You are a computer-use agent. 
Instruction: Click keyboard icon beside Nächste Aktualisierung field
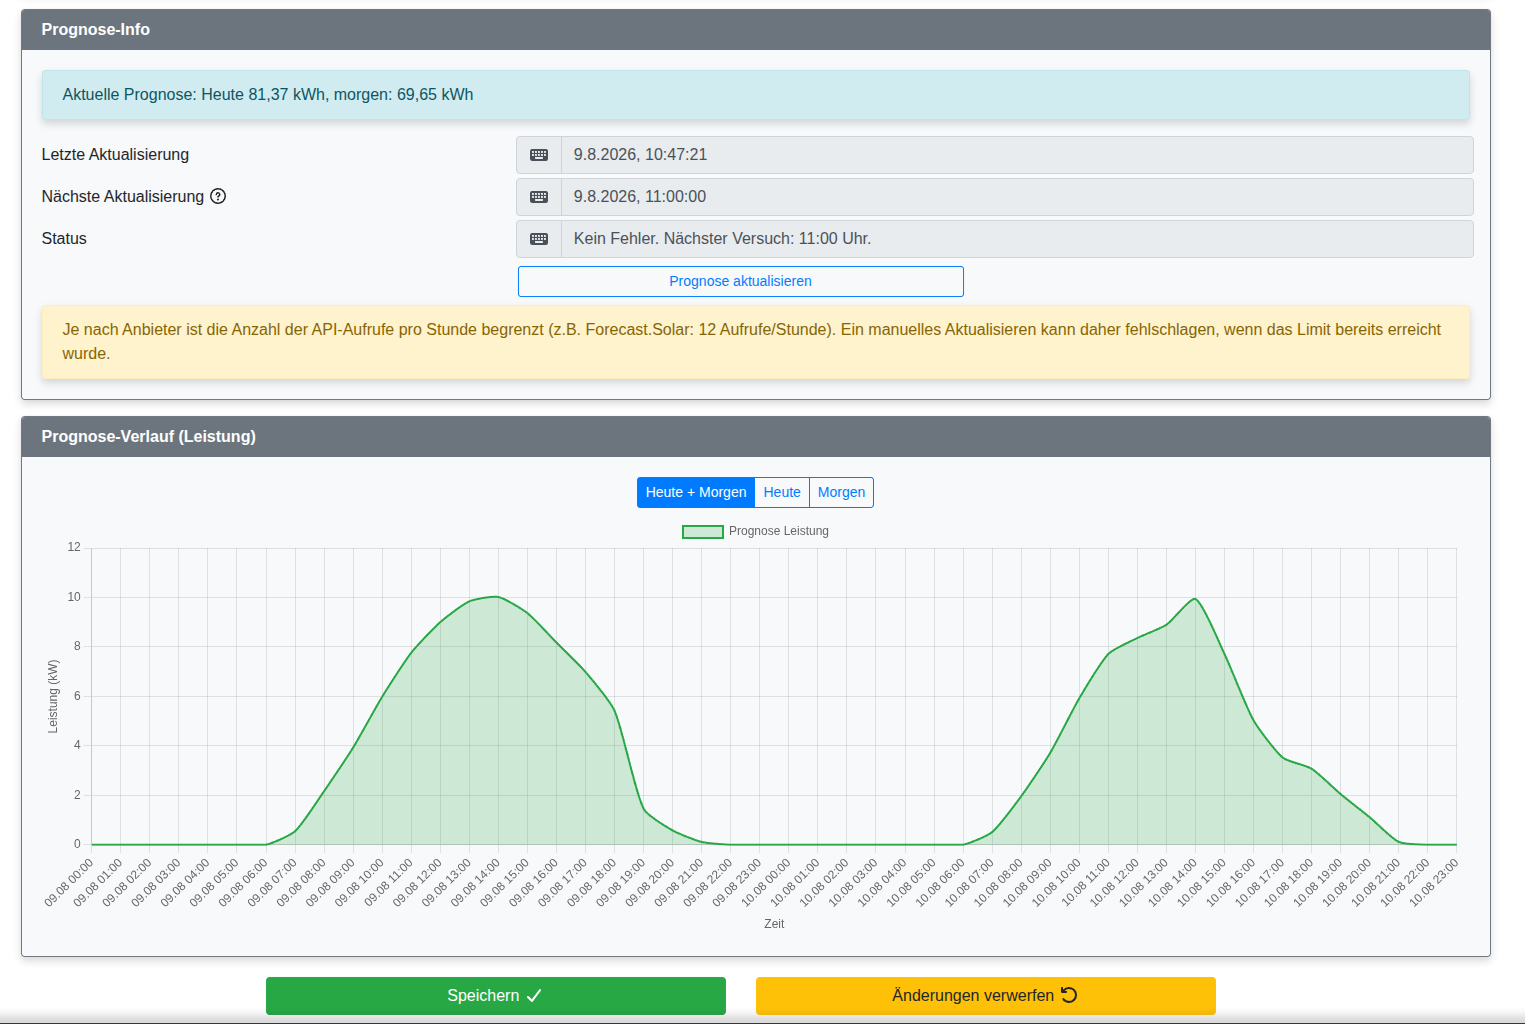[x=539, y=197]
